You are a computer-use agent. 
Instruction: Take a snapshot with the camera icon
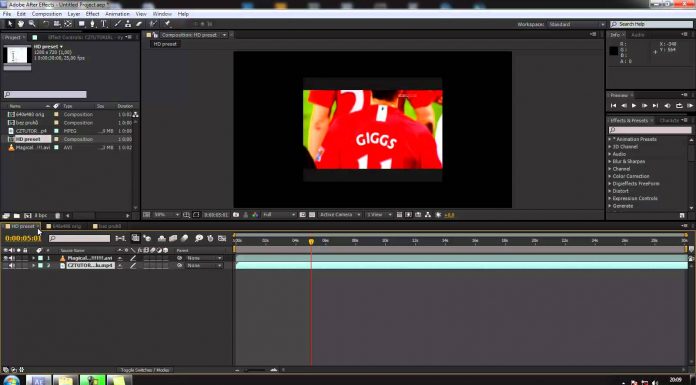[236, 215]
